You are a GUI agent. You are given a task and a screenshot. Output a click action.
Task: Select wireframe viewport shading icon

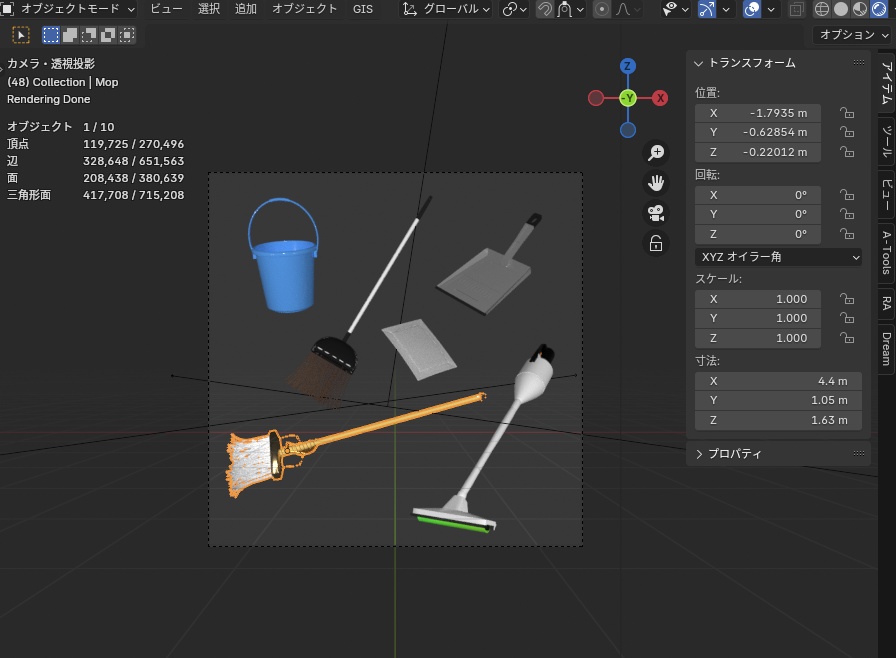pyautogui.click(x=822, y=9)
